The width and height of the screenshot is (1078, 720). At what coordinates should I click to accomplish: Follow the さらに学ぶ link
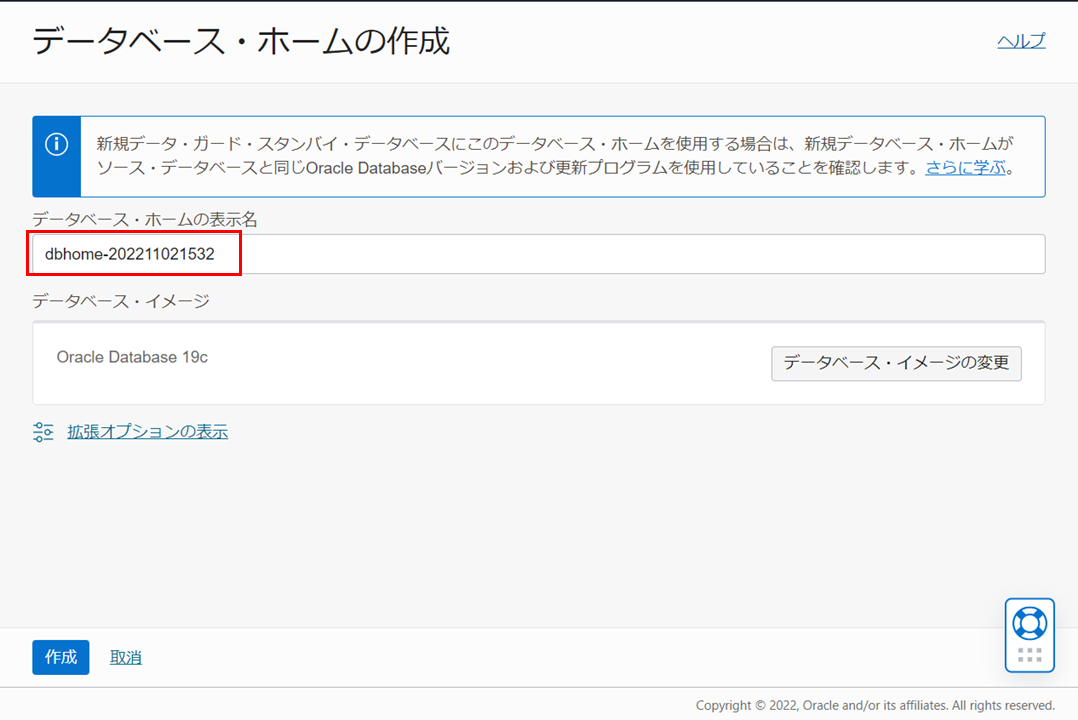[965, 168]
